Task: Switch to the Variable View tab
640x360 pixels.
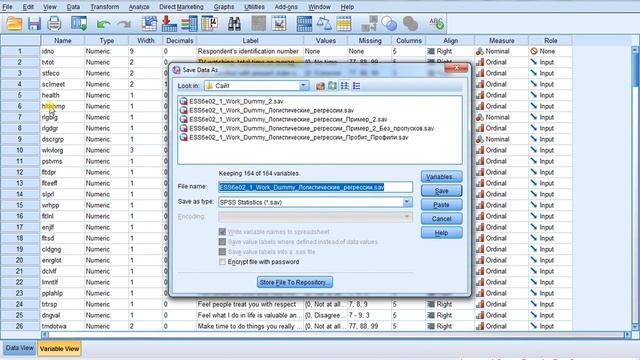Action: [x=59, y=349]
